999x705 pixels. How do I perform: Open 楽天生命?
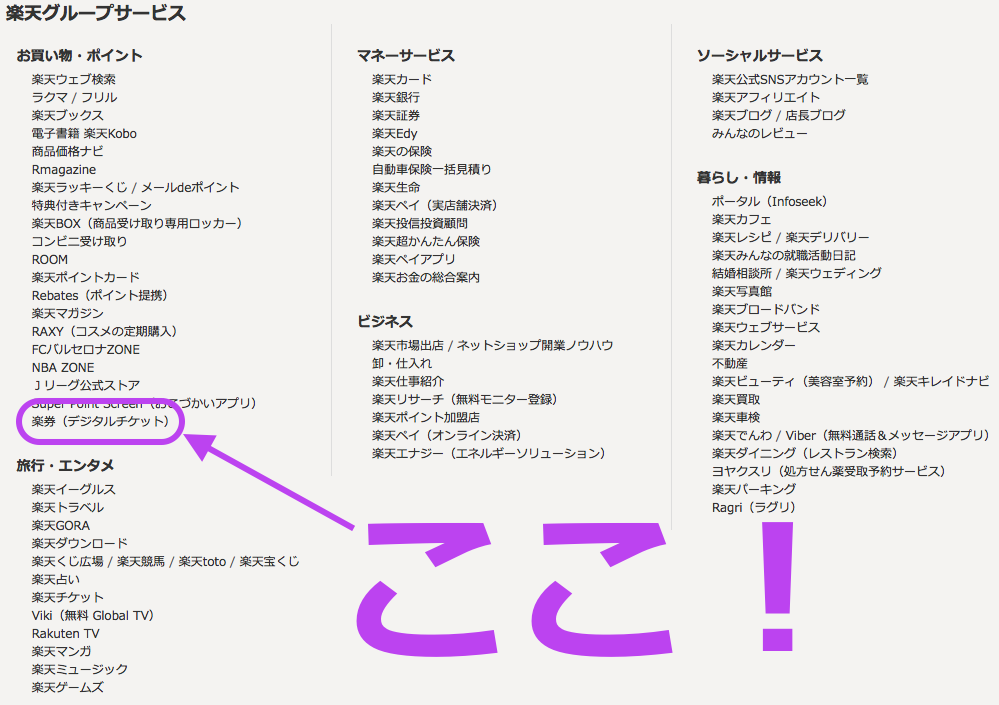click(396, 187)
